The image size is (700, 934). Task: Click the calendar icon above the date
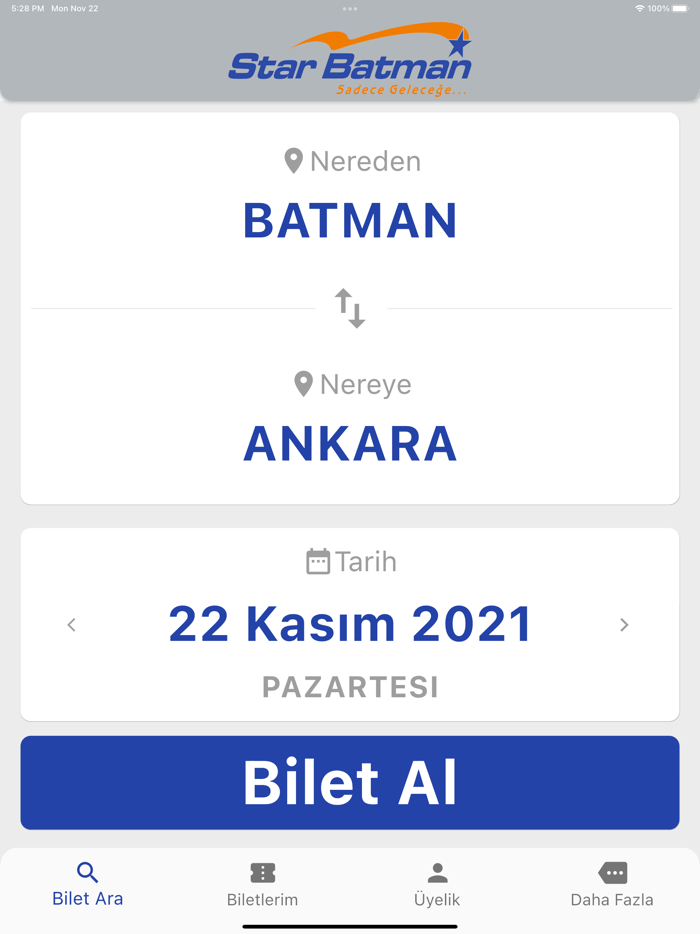click(317, 561)
